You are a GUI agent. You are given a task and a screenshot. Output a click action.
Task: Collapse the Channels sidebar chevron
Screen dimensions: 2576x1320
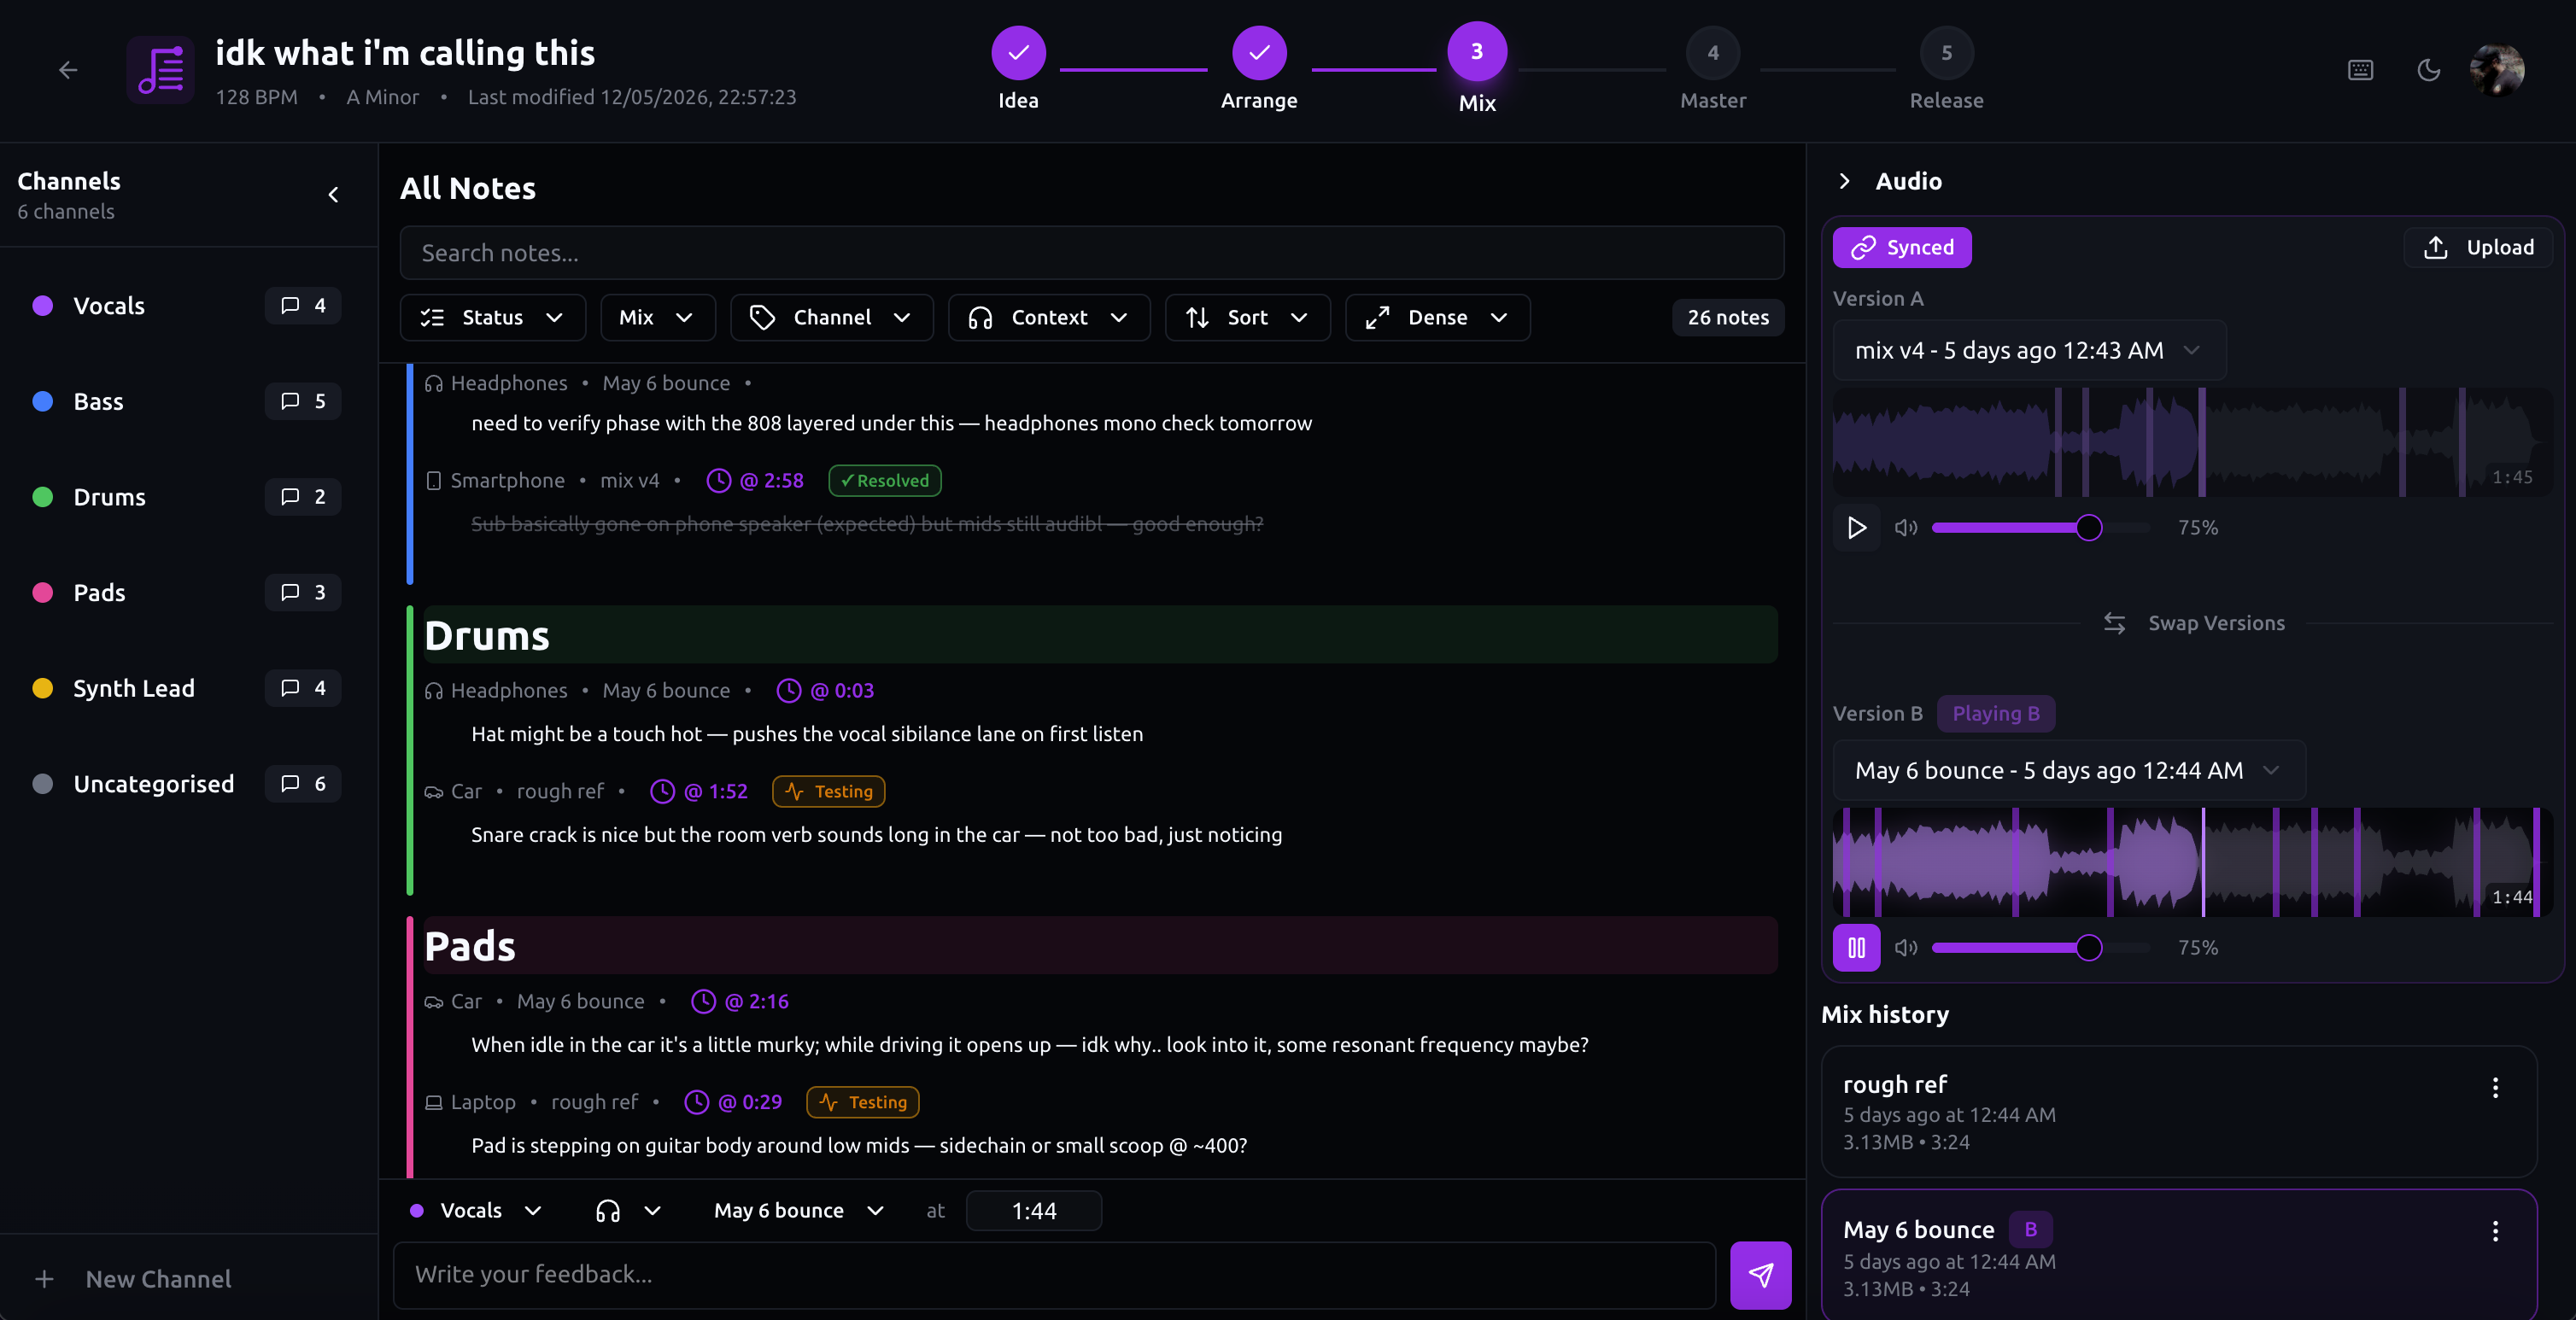click(334, 195)
